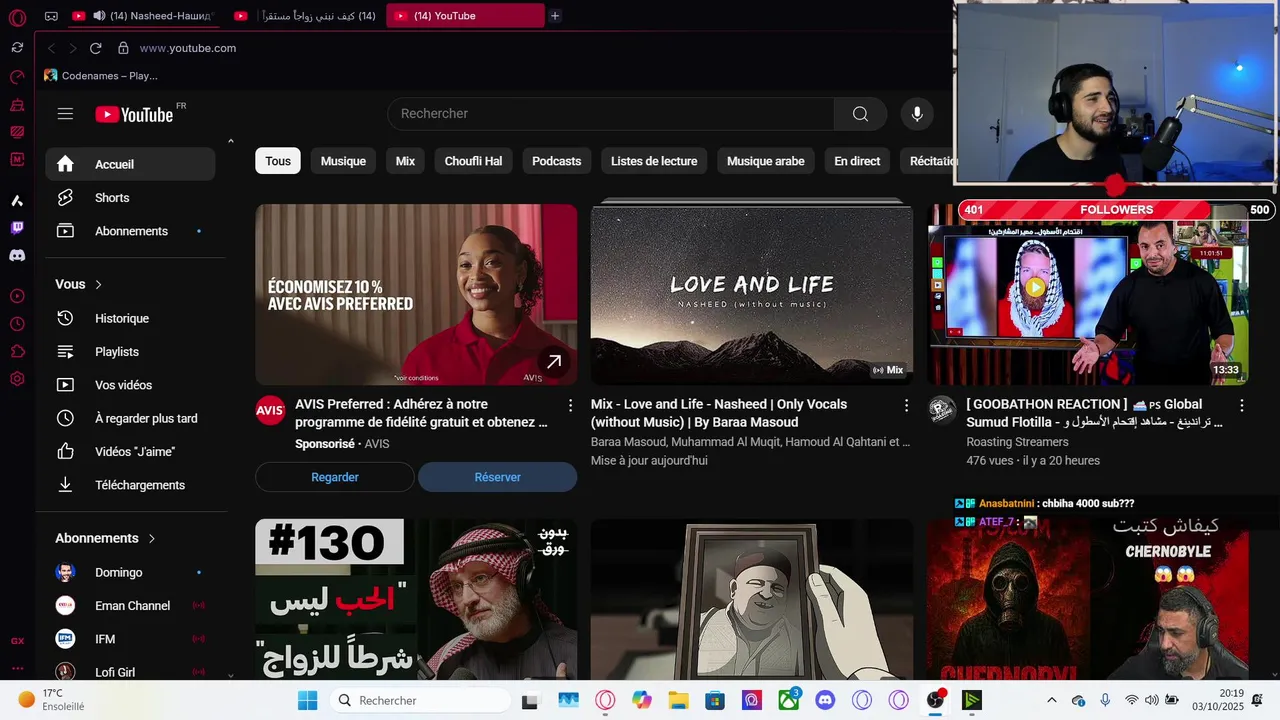Filter by Choufli Hal chip
Viewport: 1280px width, 720px height.
[473, 161]
